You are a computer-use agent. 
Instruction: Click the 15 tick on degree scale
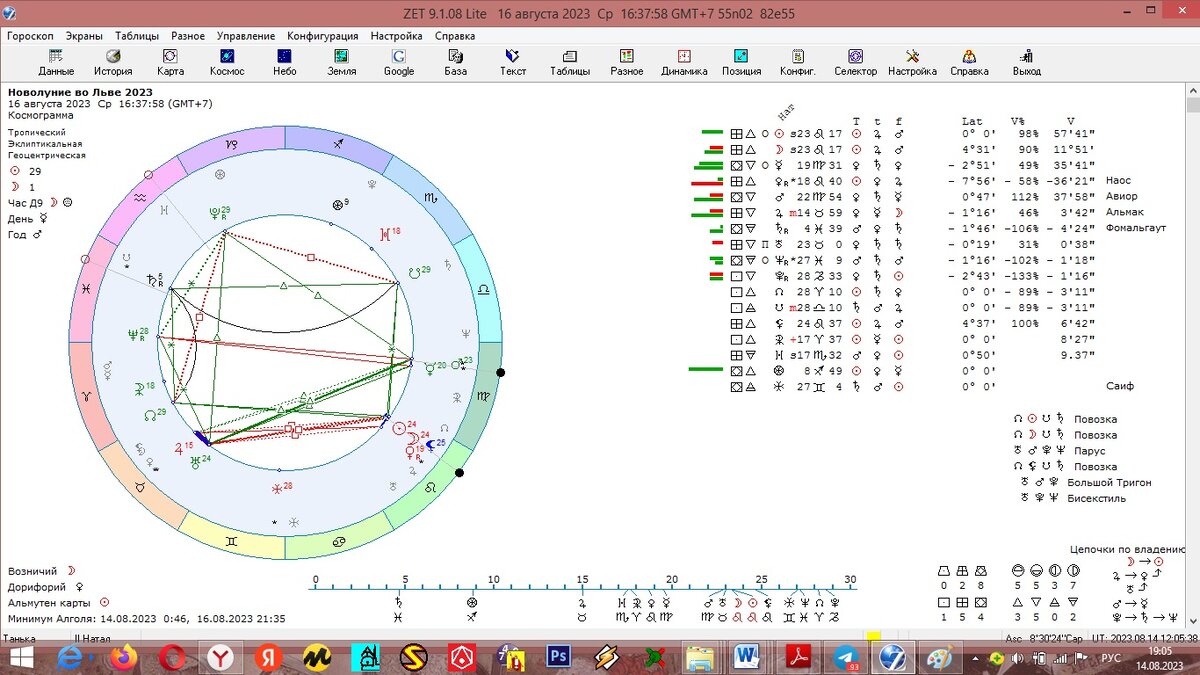pyautogui.click(x=582, y=580)
